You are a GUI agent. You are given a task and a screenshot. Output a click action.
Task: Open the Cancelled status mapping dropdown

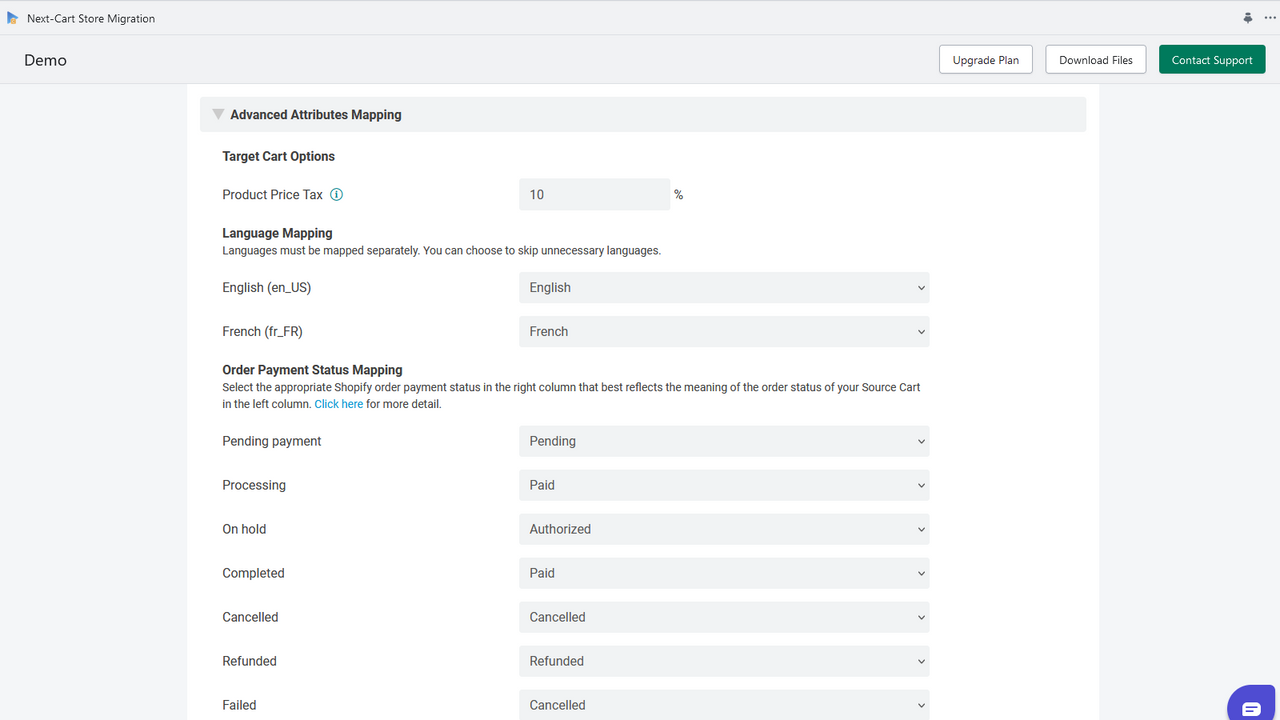point(723,617)
